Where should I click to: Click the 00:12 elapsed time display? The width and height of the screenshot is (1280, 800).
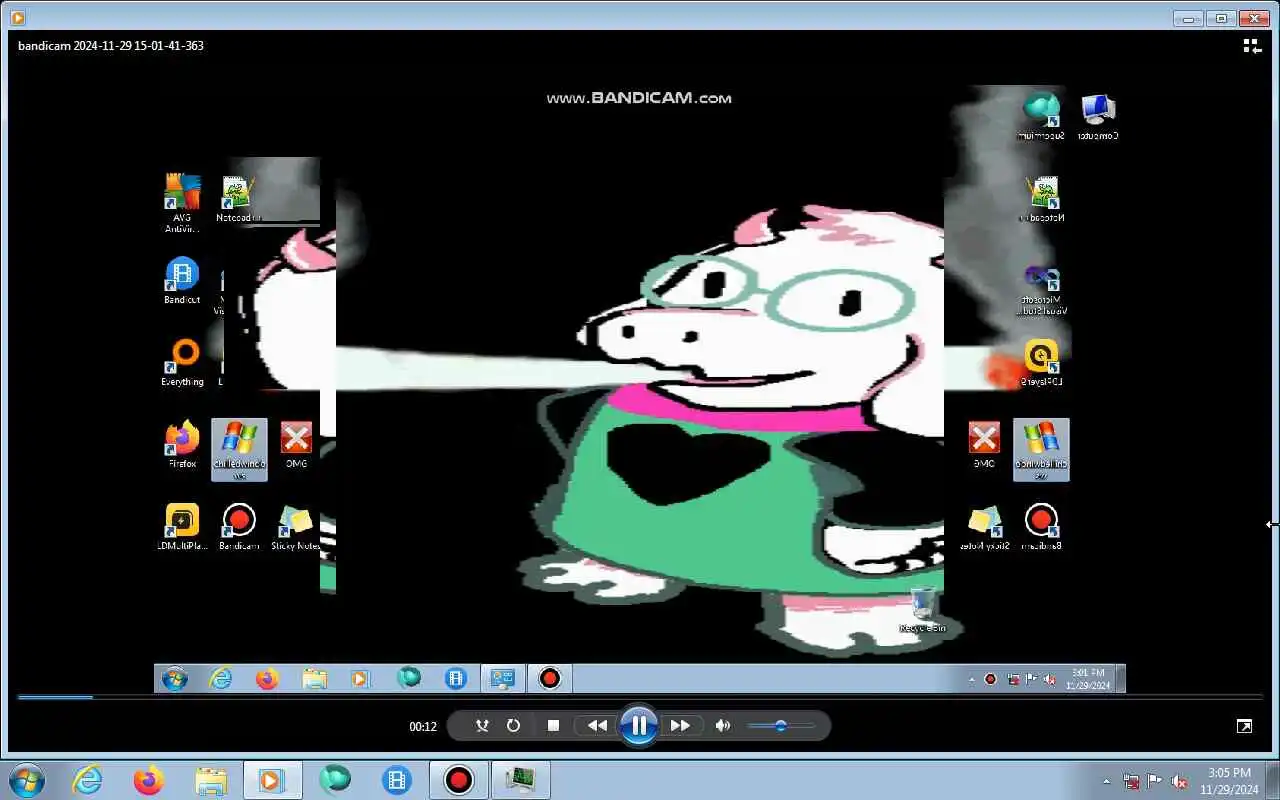423,727
